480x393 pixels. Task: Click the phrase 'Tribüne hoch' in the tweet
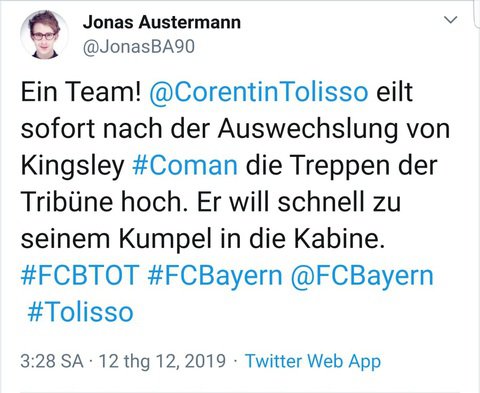(101, 202)
